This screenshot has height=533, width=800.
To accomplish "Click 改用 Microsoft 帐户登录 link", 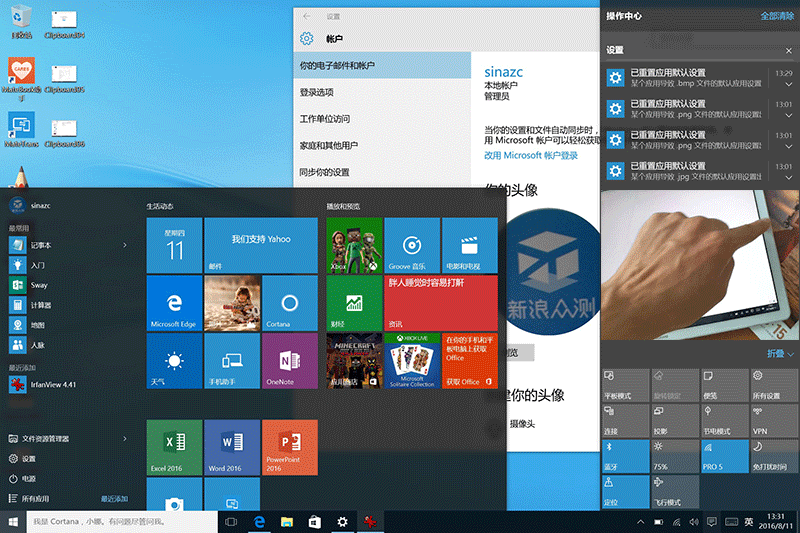I will click(531, 156).
